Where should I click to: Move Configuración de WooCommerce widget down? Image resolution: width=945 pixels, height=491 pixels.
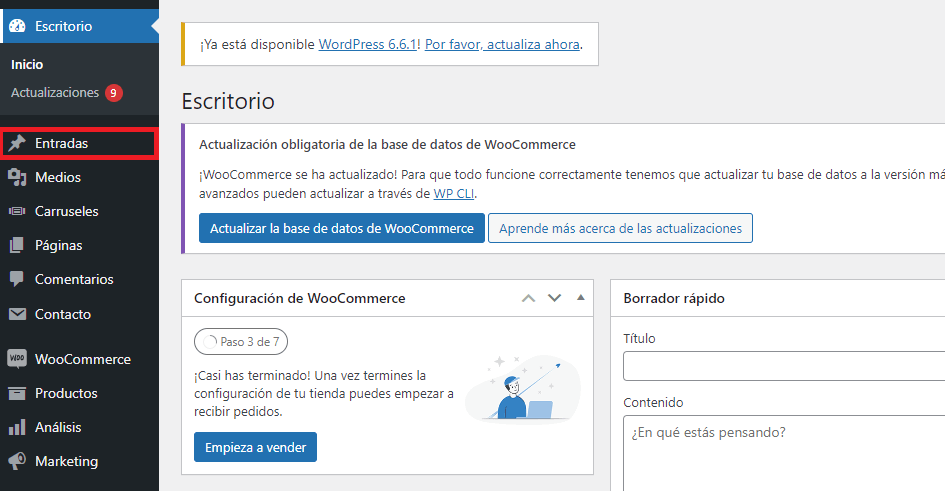[x=554, y=298]
